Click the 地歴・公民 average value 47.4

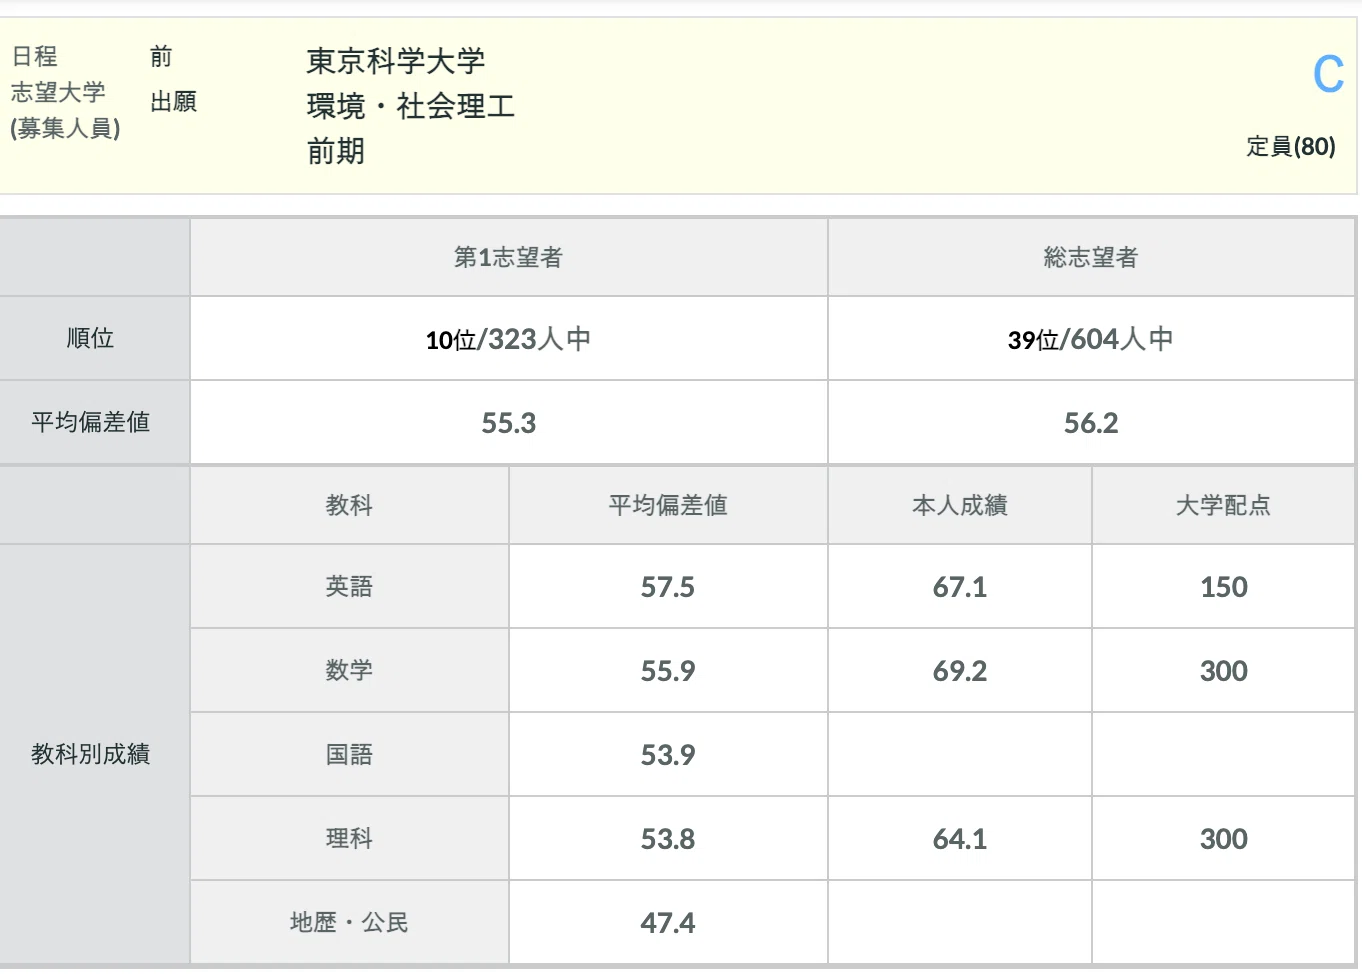(668, 924)
